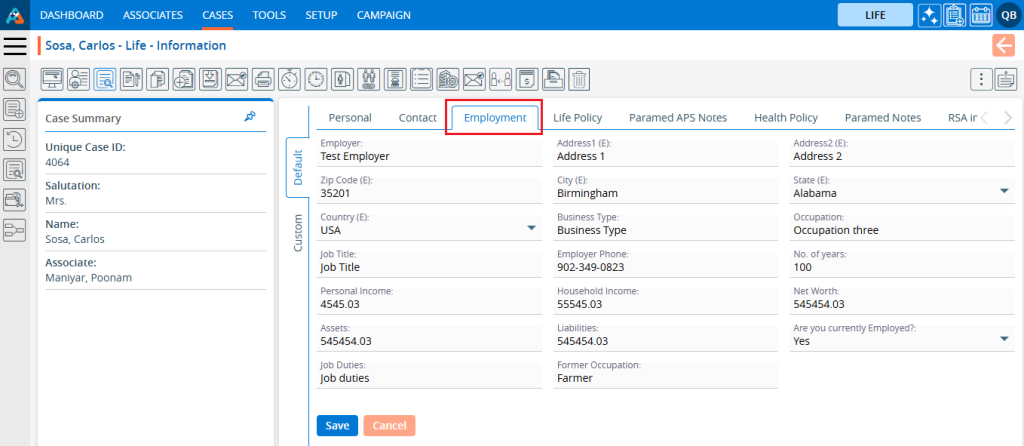Click the orange back arrow button
The image size is (1024, 446).
1002,45
